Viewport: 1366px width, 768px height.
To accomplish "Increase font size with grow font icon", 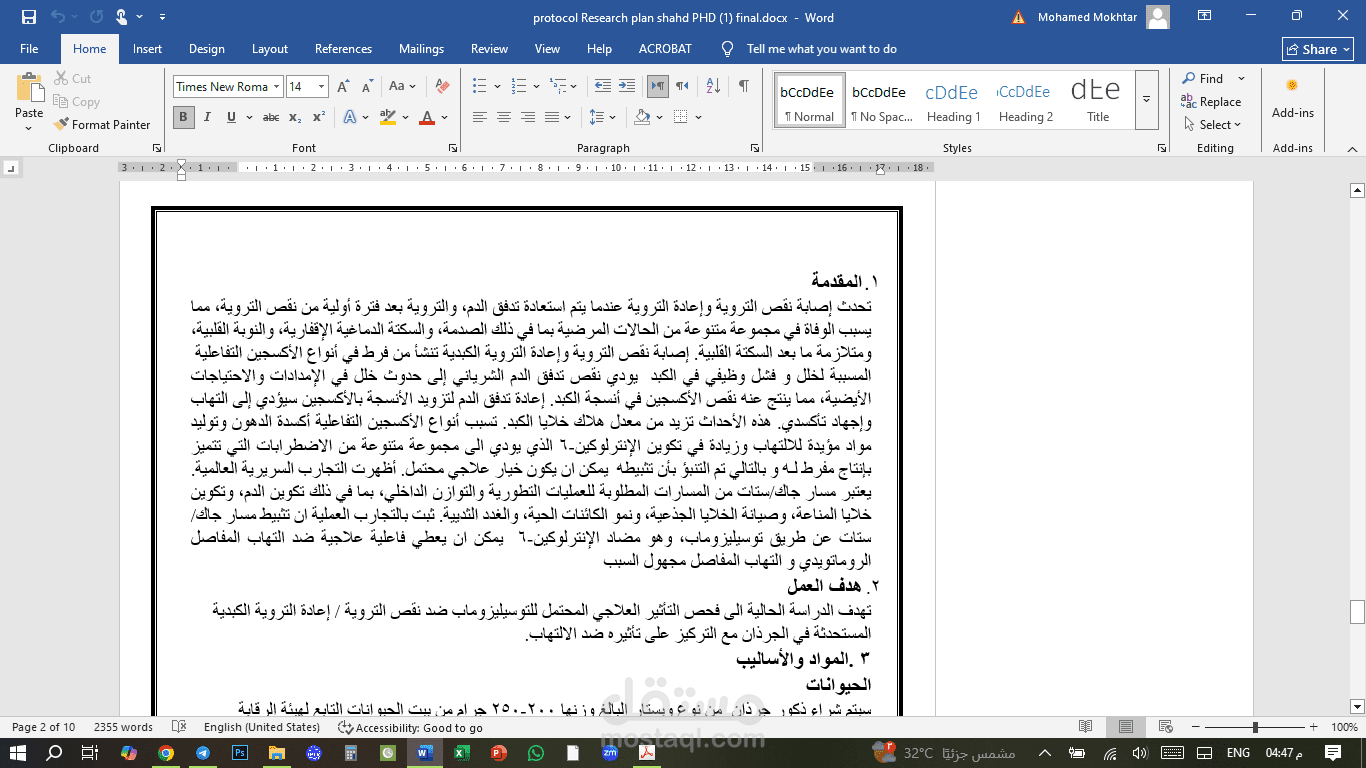I will (345, 86).
